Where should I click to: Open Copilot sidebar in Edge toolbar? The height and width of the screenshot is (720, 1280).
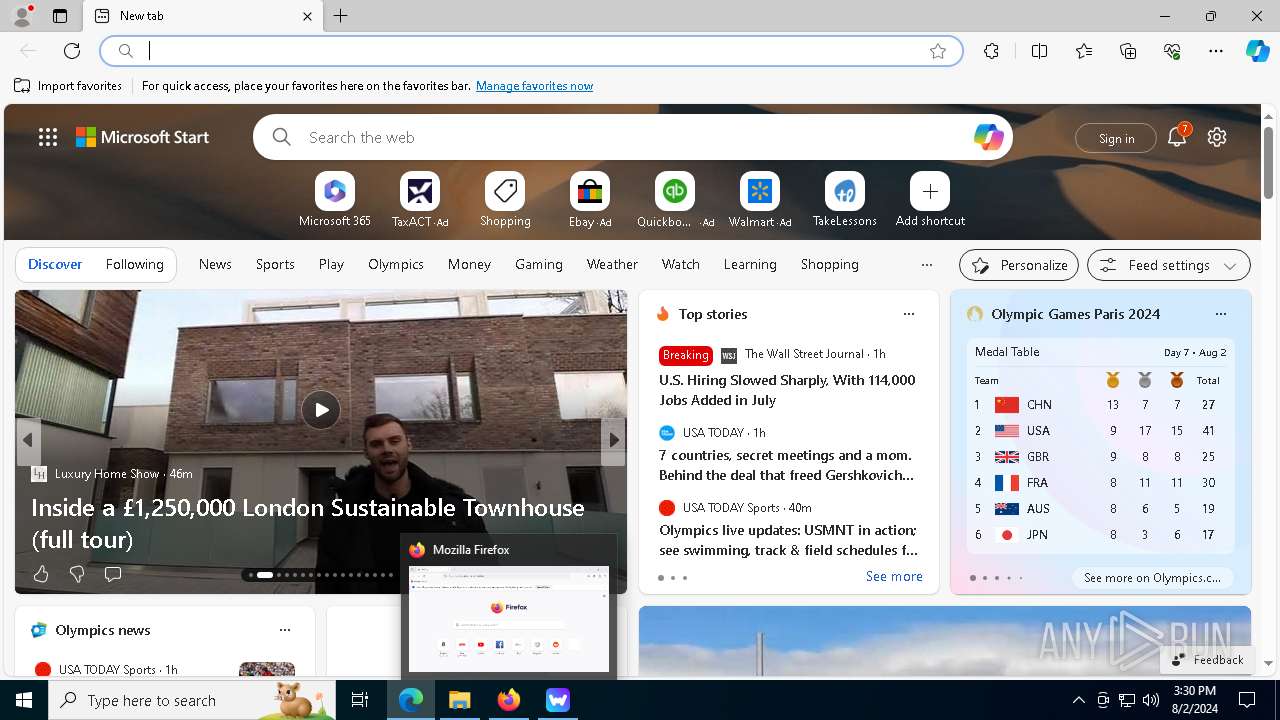pos(1257,51)
